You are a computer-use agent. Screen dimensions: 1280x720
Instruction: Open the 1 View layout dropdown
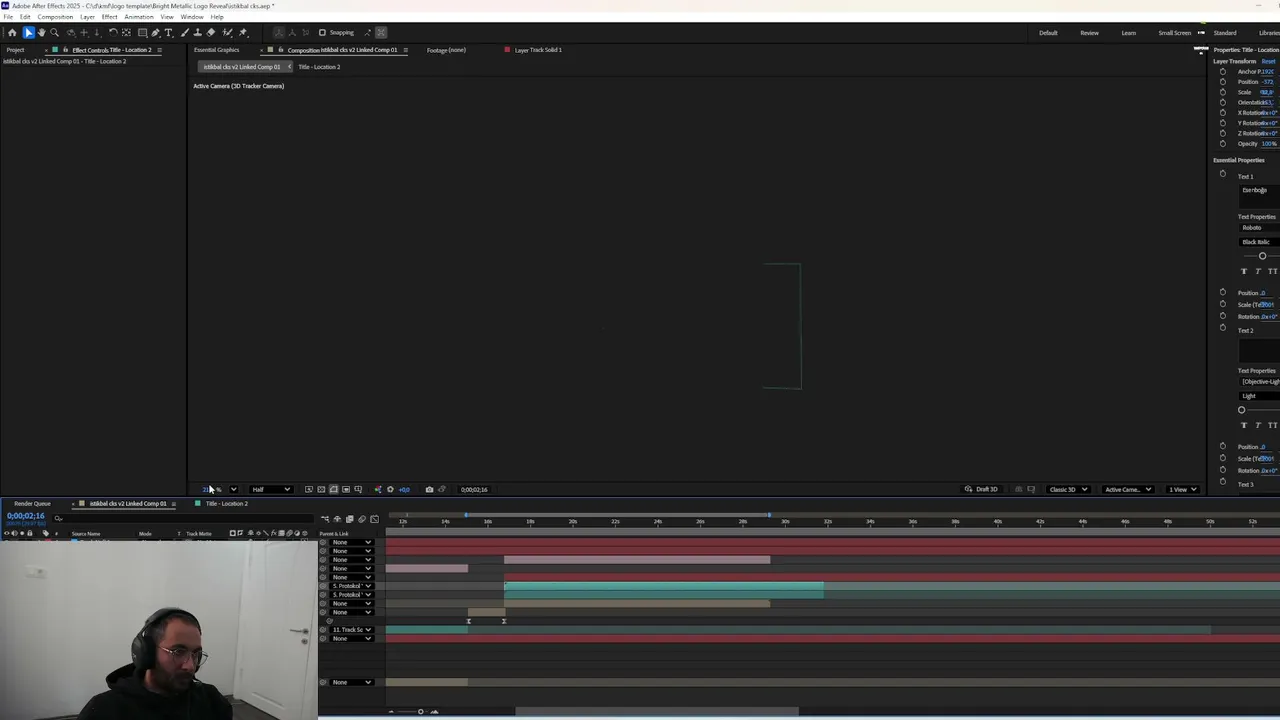(1183, 489)
